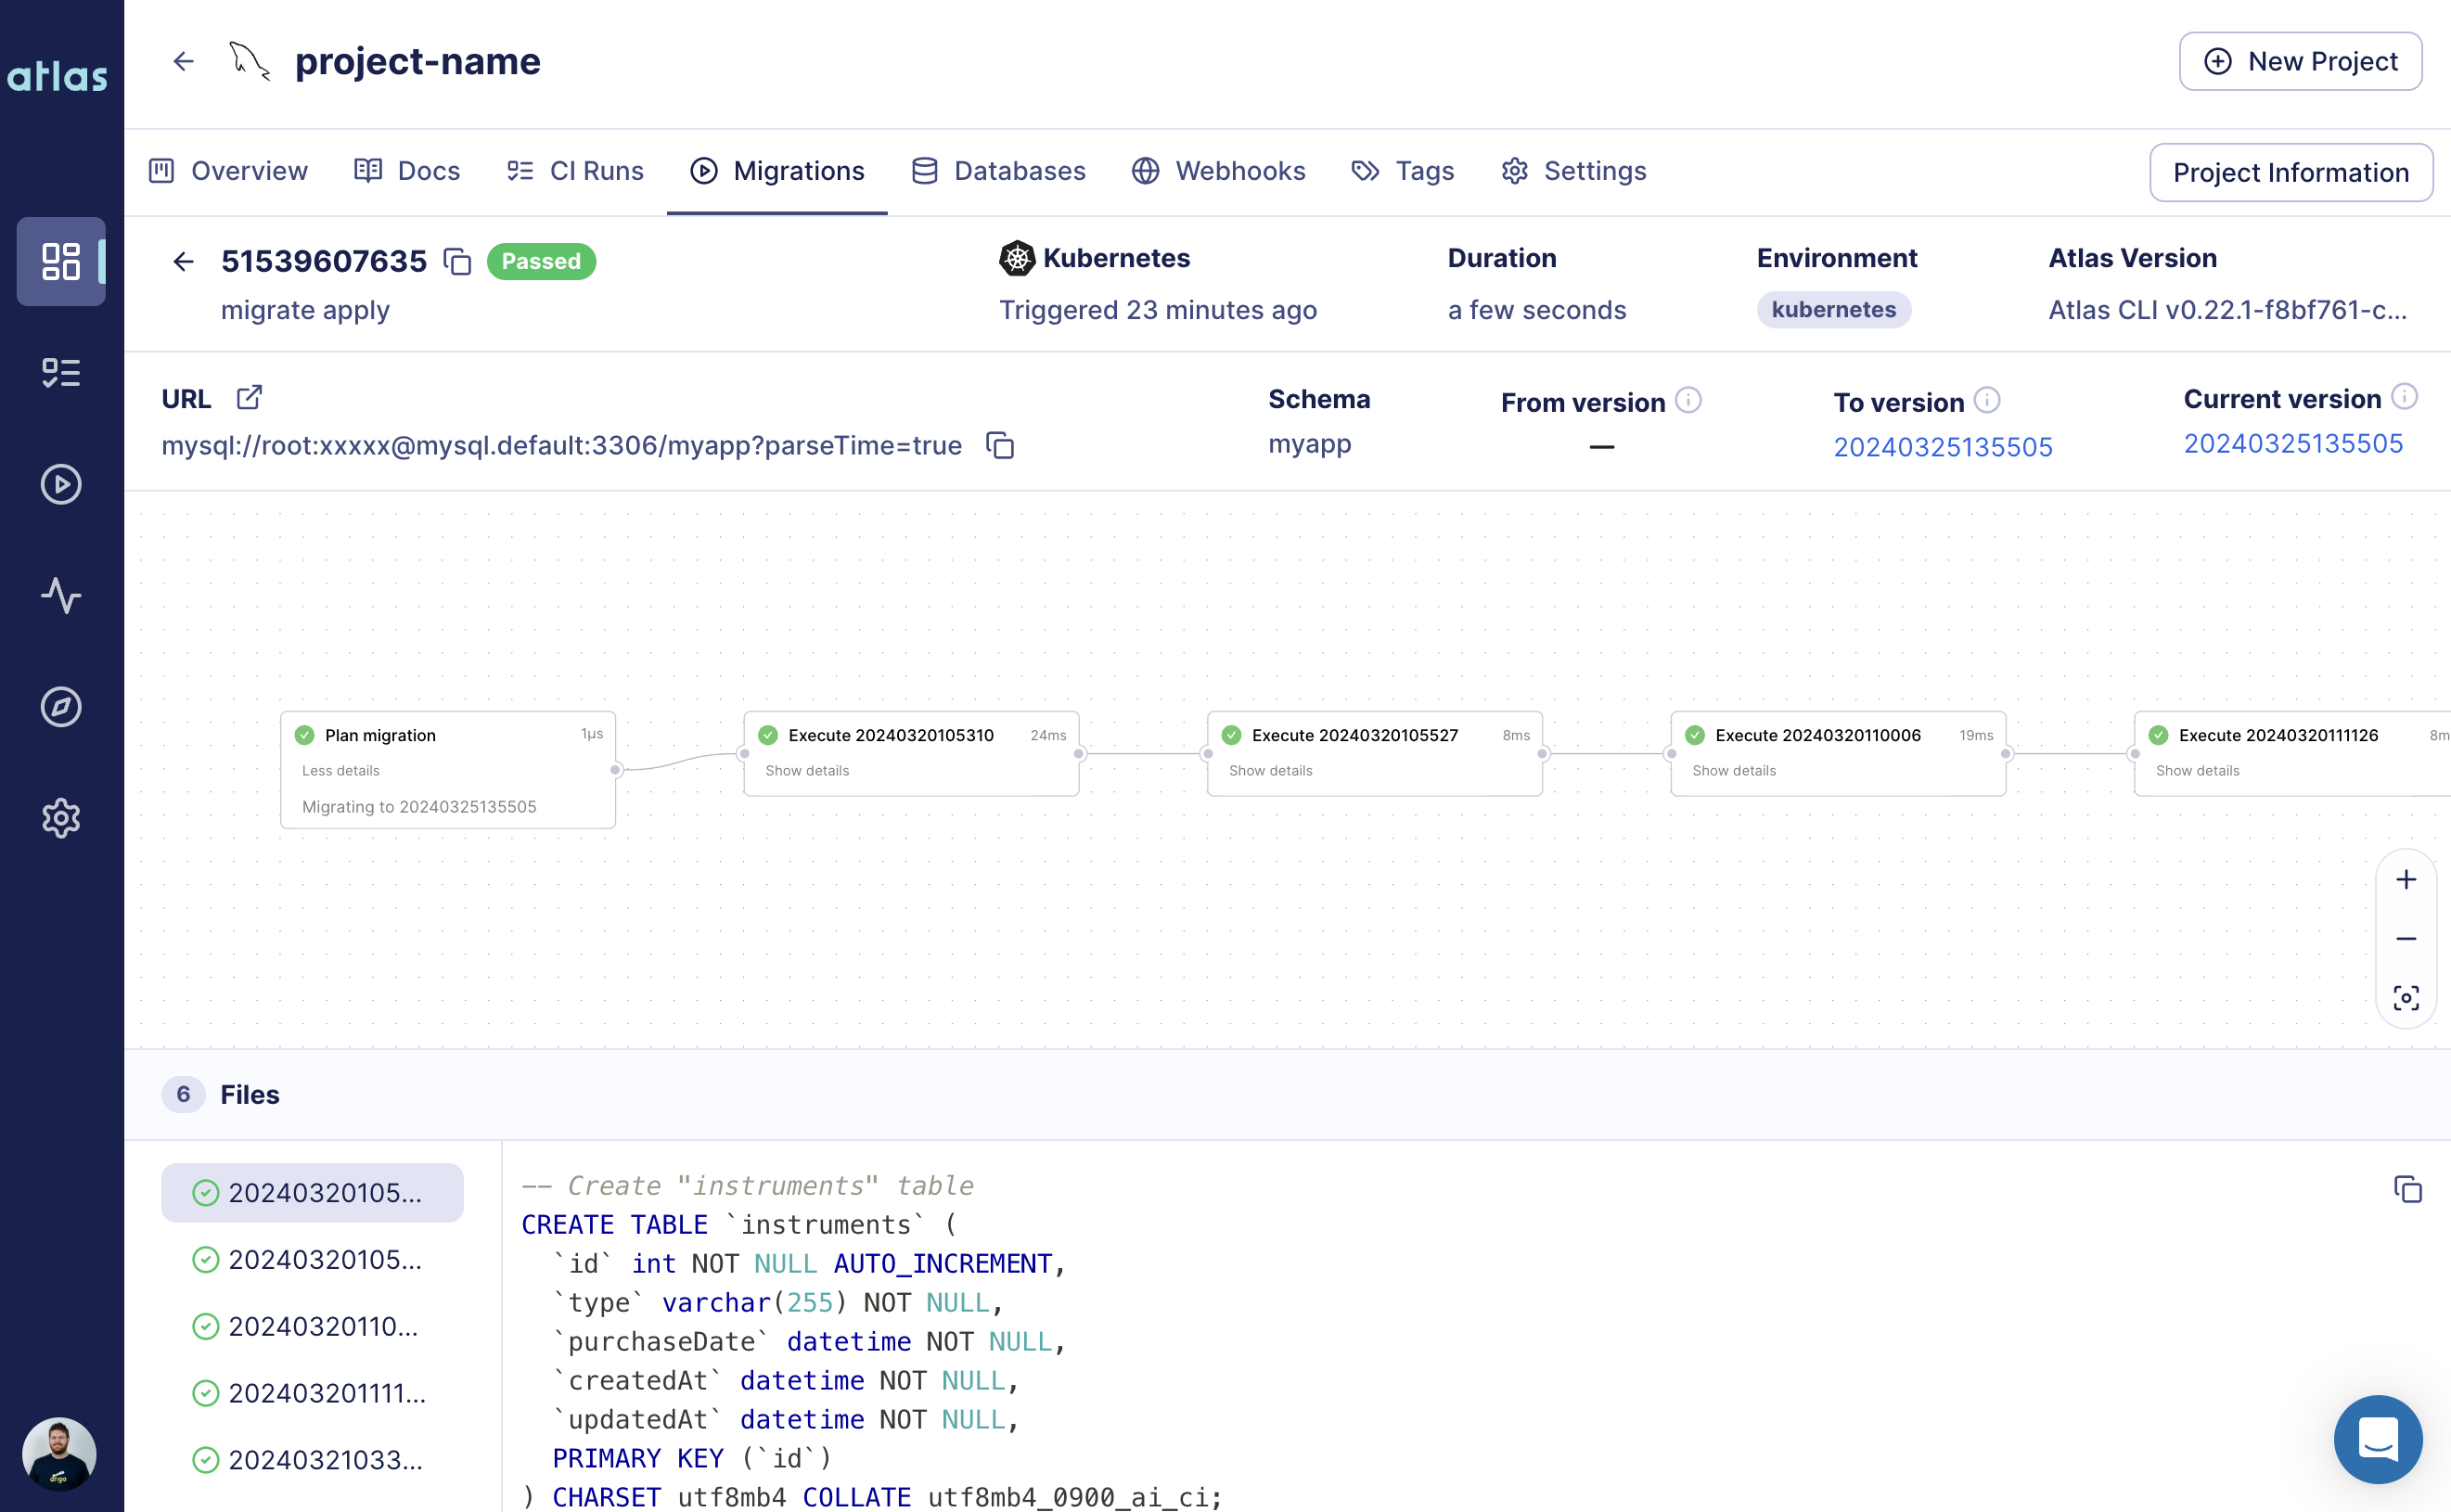Switch to the Databases tab

pyautogui.click(x=1019, y=171)
